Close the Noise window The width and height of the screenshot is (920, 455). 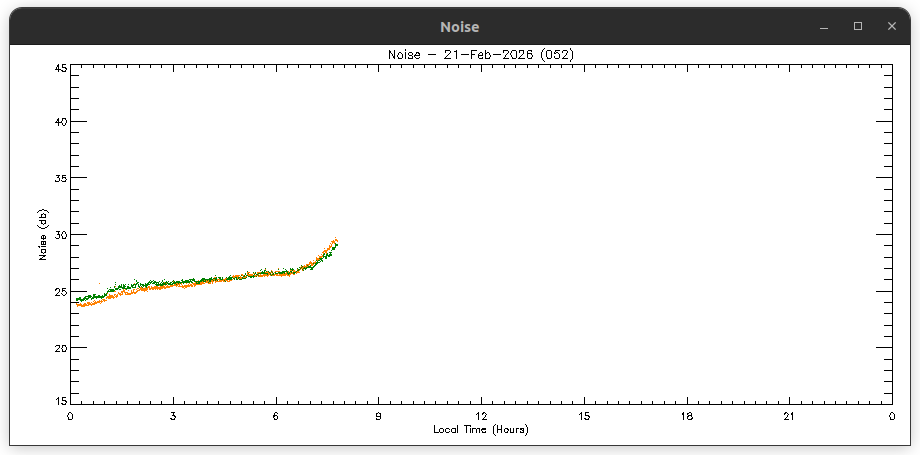(891, 27)
